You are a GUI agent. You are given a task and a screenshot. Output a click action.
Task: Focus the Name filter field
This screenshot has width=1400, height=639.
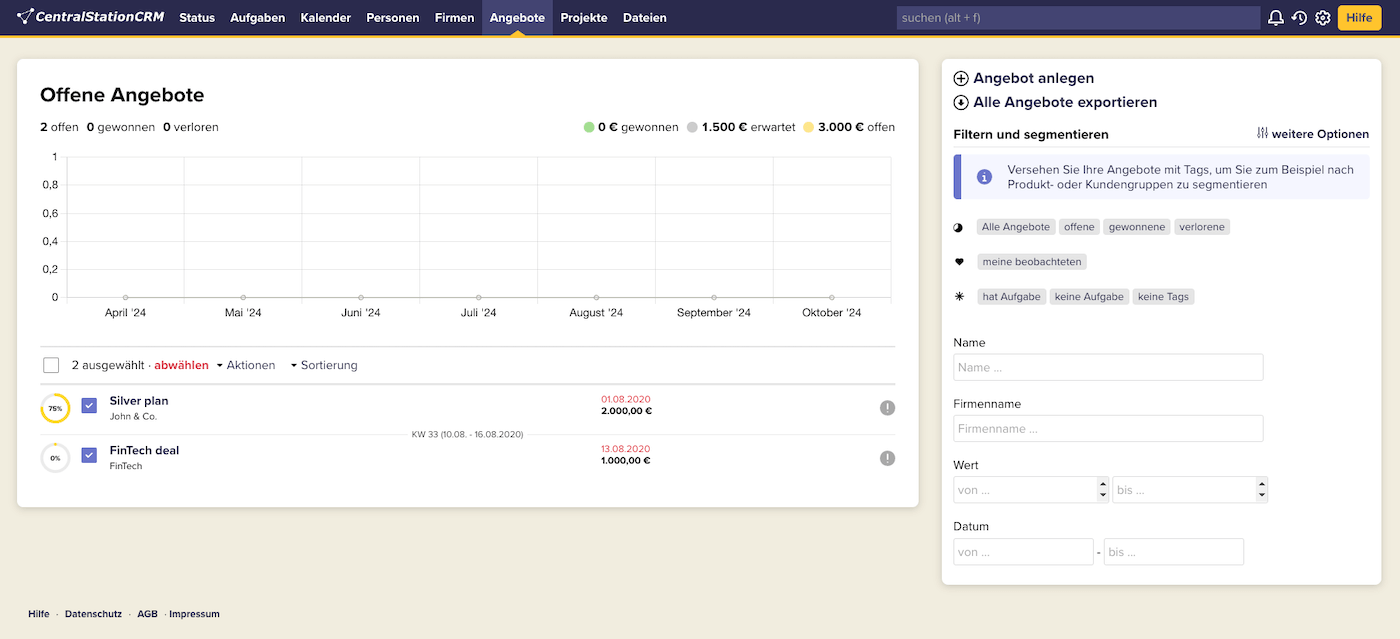pyautogui.click(x=1108, y=367)
